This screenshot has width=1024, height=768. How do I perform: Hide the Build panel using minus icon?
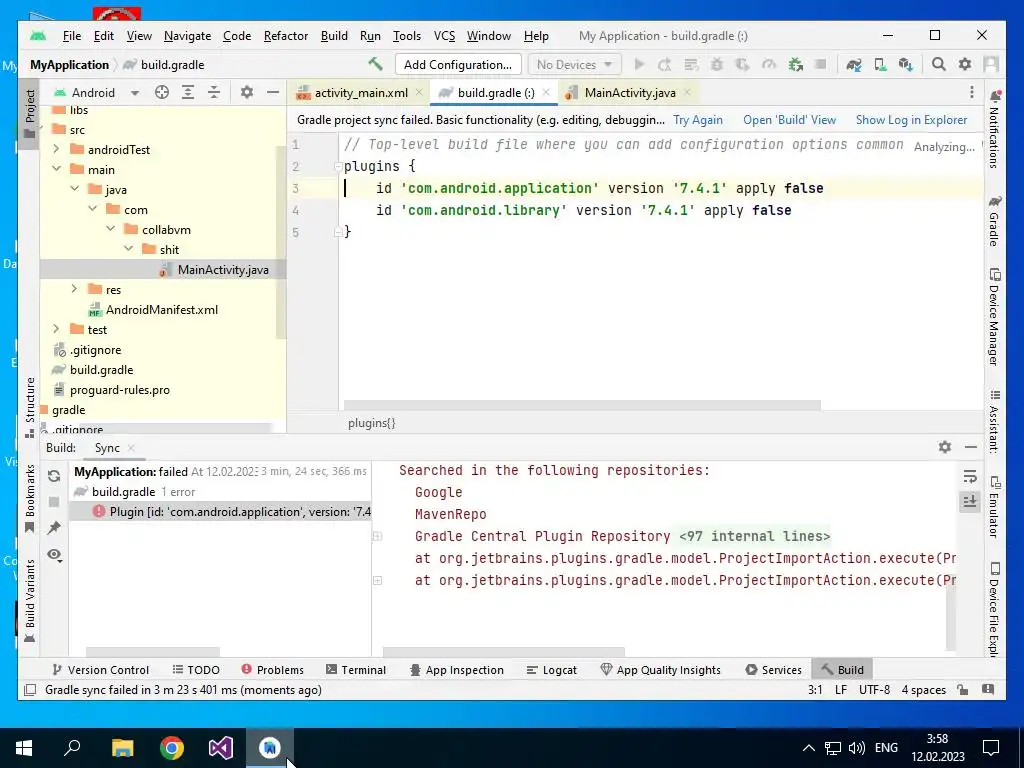(x=970, y=447)
